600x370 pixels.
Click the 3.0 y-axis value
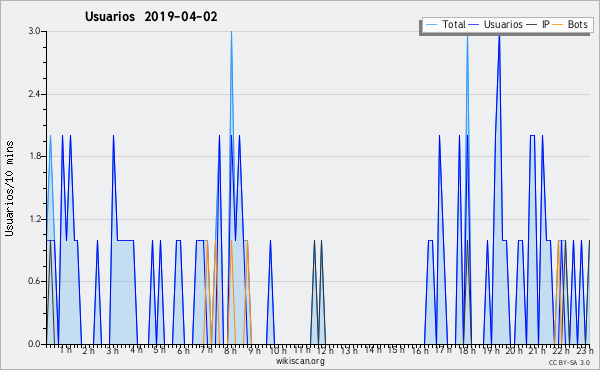pyautogui.click(x=34, y=31)
